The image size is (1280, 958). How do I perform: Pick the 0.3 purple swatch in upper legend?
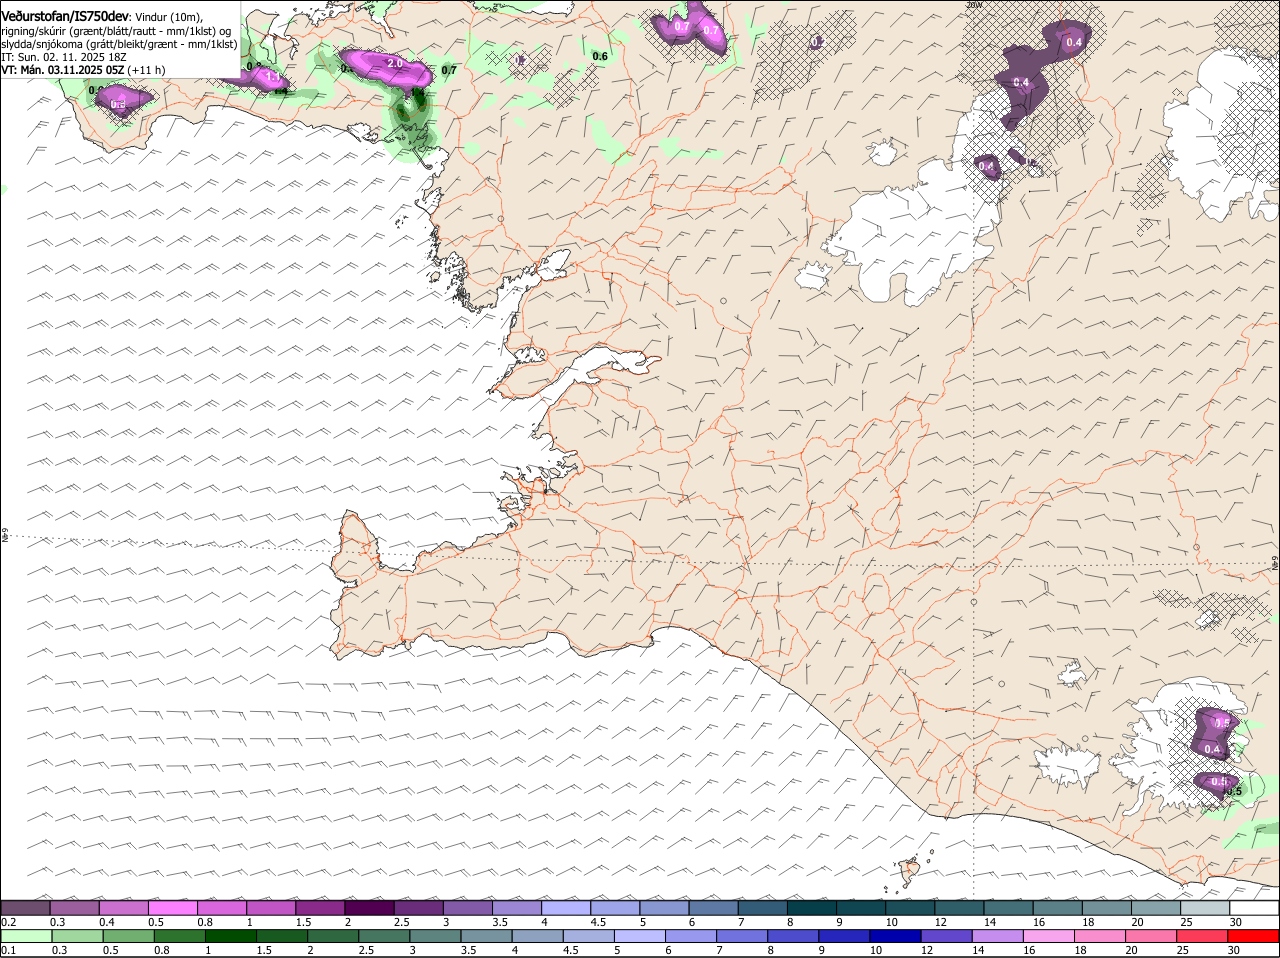[75, 908]
